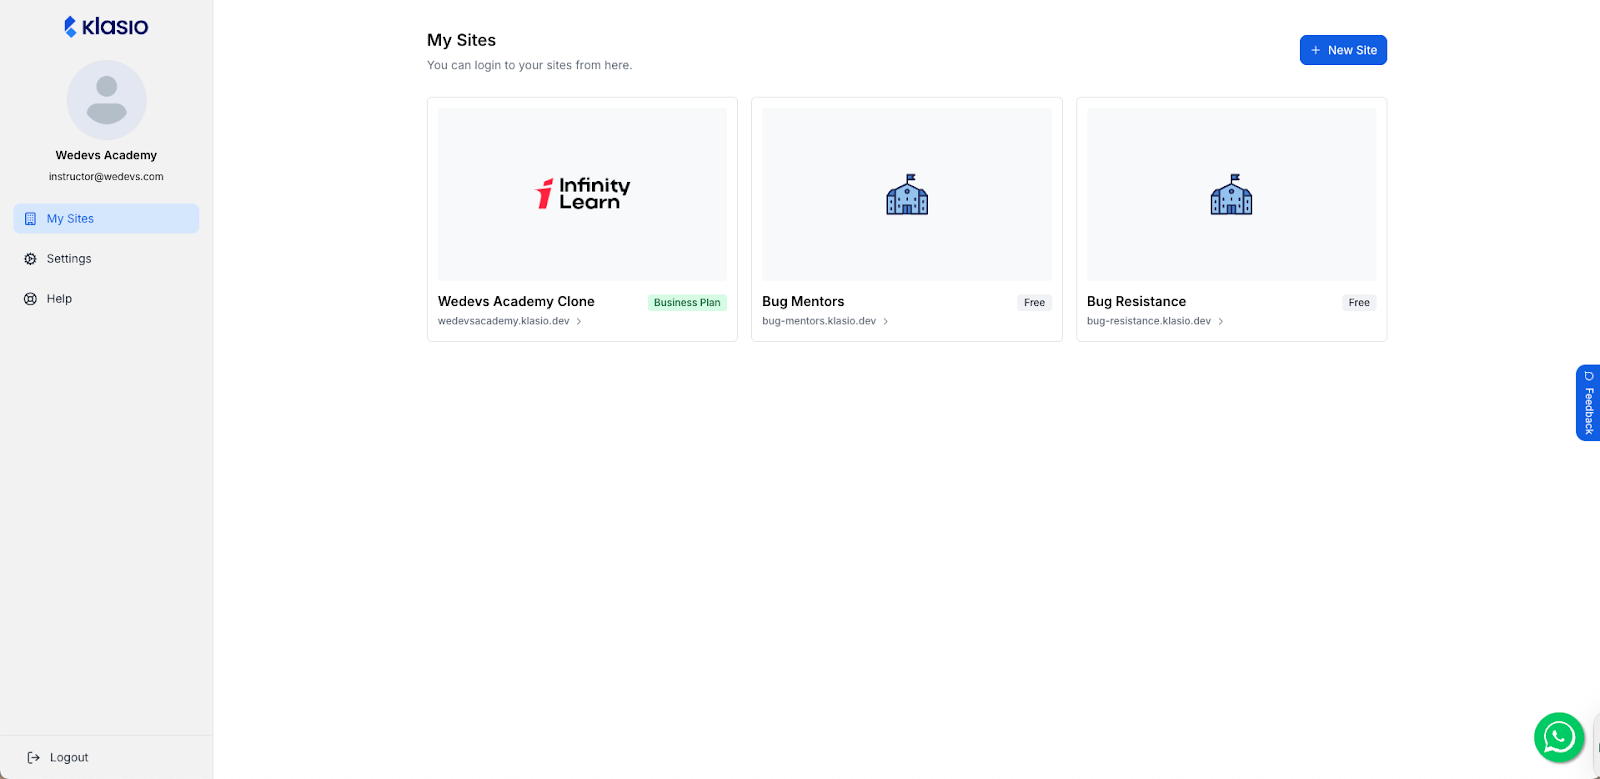Open Settings from the sidebar menu
Screen dimensions: 1600x779
(x=69, y=259)
